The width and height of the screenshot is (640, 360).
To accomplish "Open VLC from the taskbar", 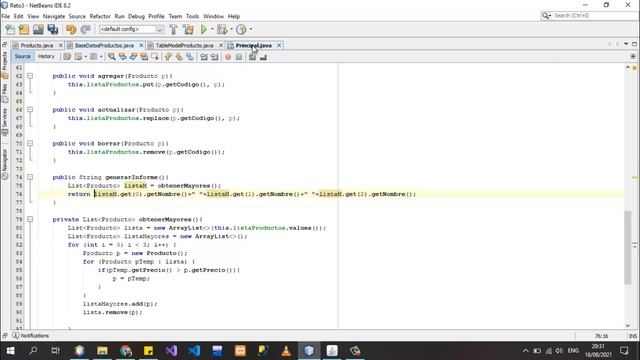I will pos(286,351).
